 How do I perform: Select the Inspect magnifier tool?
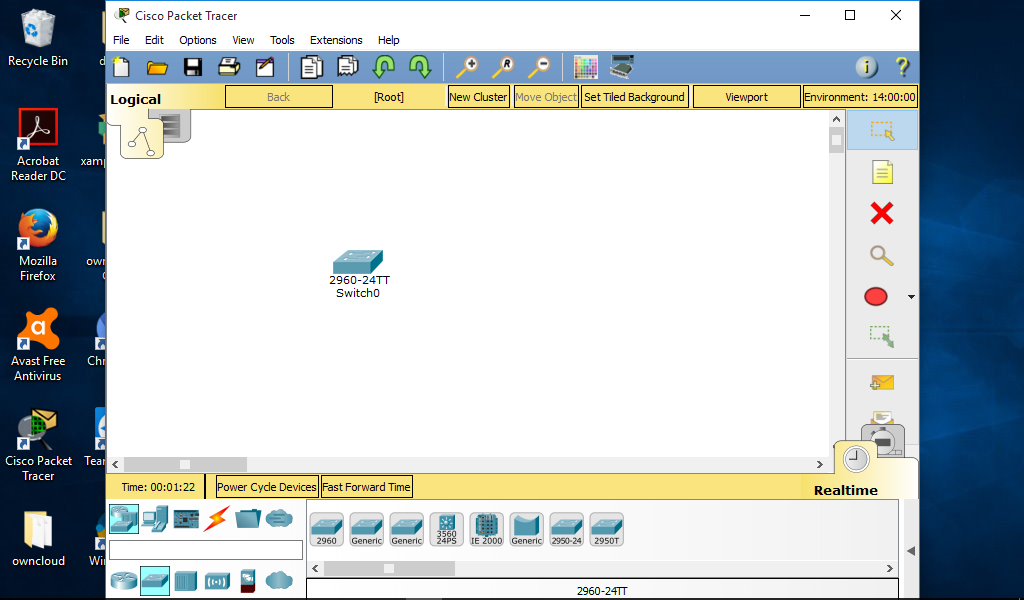click(x=882, y=255)
